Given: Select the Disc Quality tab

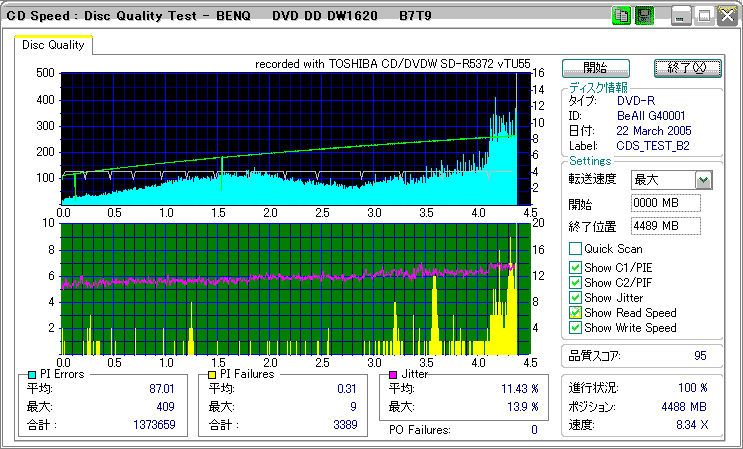Looking at the screenshot, I should [53, 45].
